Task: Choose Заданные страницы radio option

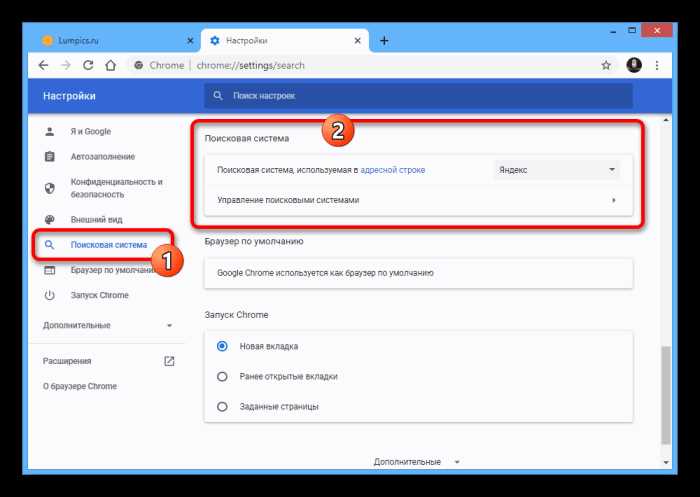Action: 222,406
